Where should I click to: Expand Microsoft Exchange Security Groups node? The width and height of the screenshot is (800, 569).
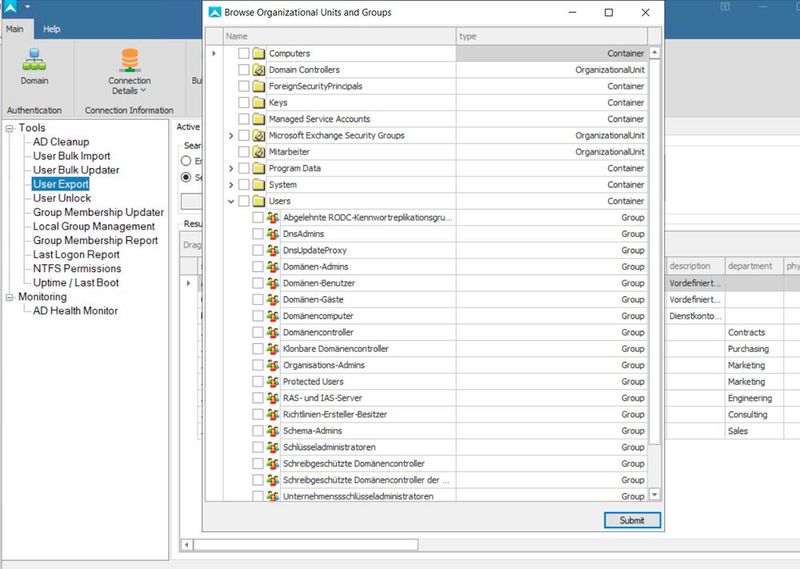click(x=231, y=135)
